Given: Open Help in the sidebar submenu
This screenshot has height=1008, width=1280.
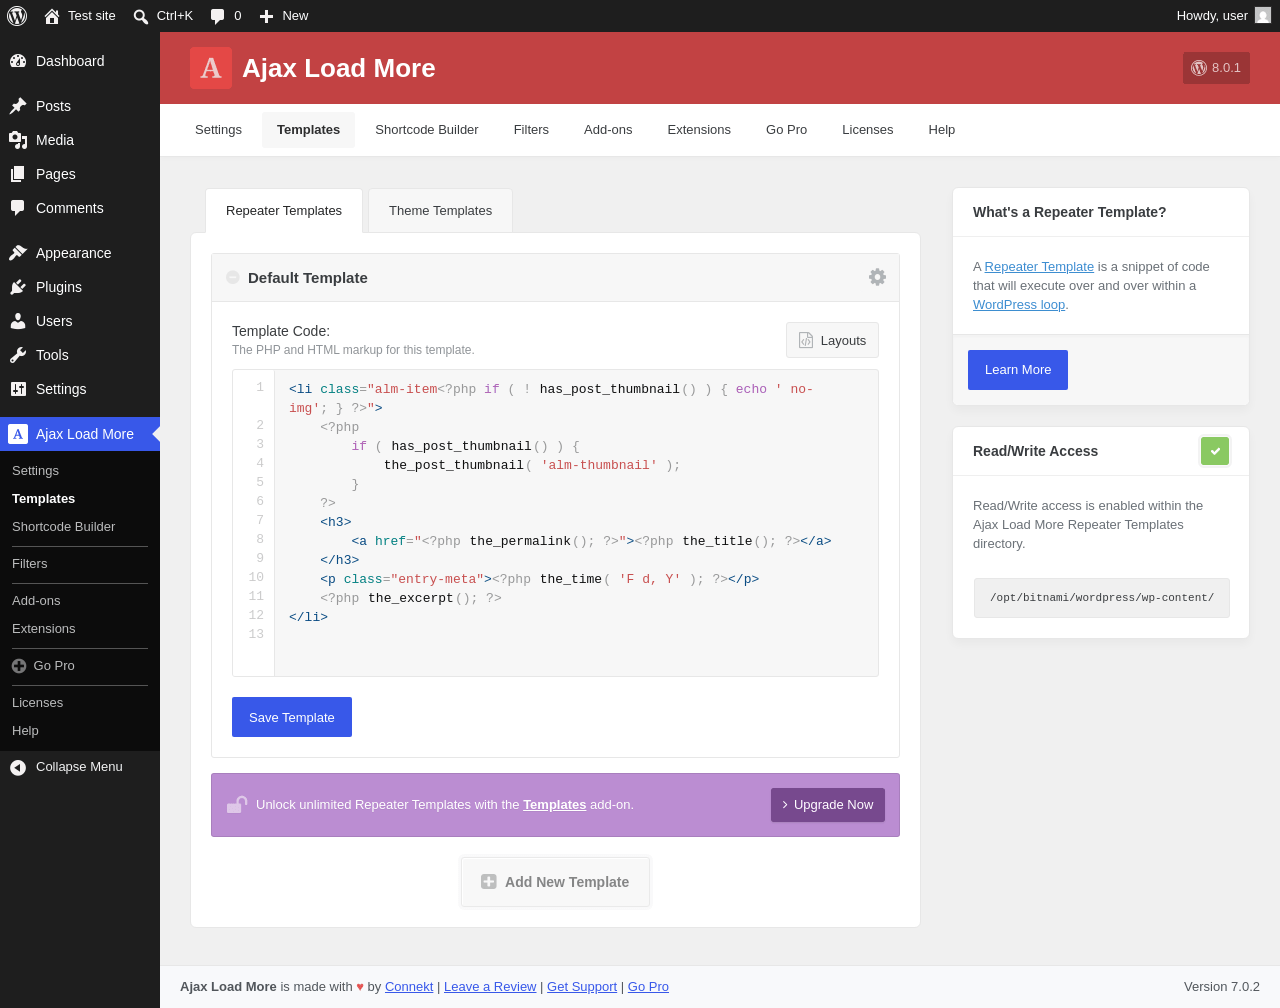Looking at the screenshot, I should (26, 731).
